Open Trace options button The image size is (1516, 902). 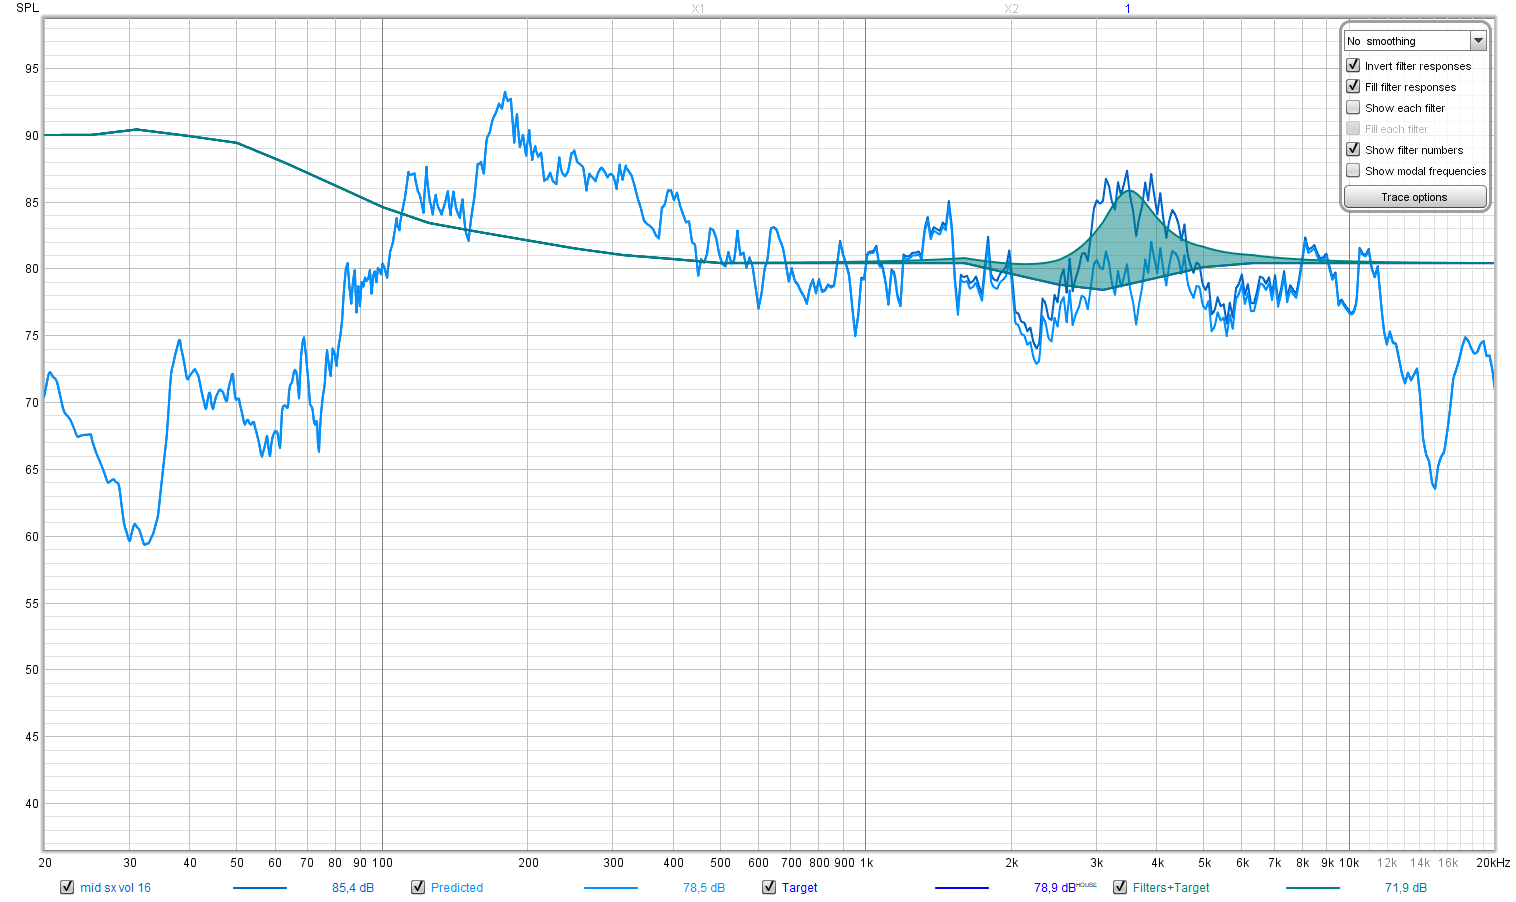(x=1415, y=197)
